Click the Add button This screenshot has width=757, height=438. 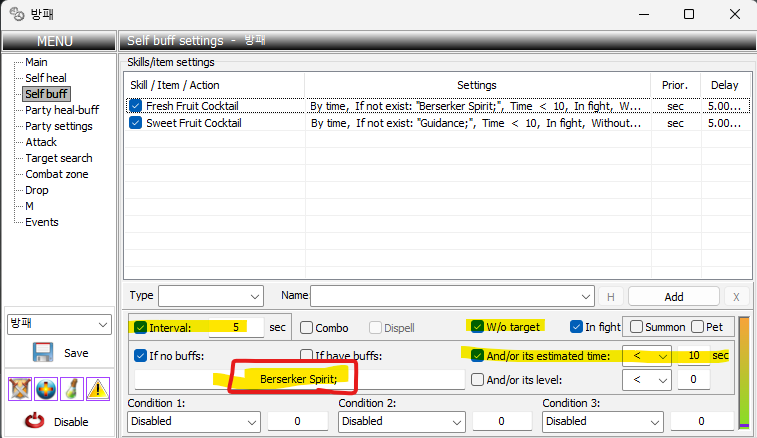click(x=673, y=297)
